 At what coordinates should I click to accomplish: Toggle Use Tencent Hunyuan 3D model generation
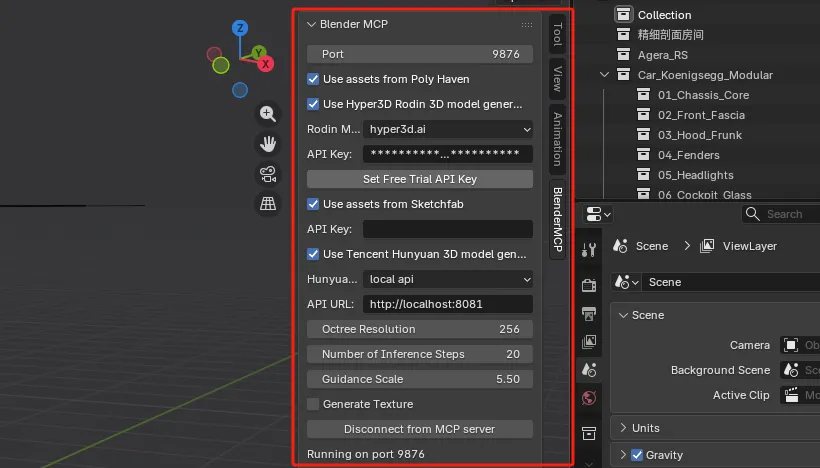313,254
